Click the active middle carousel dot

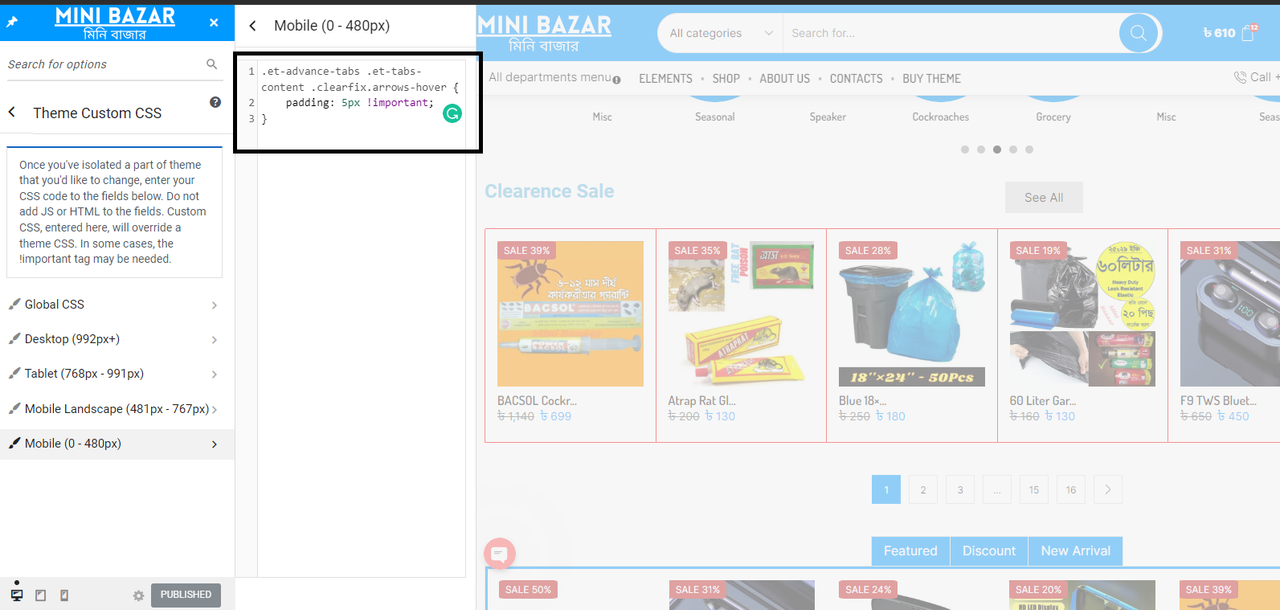pos(997,149)
